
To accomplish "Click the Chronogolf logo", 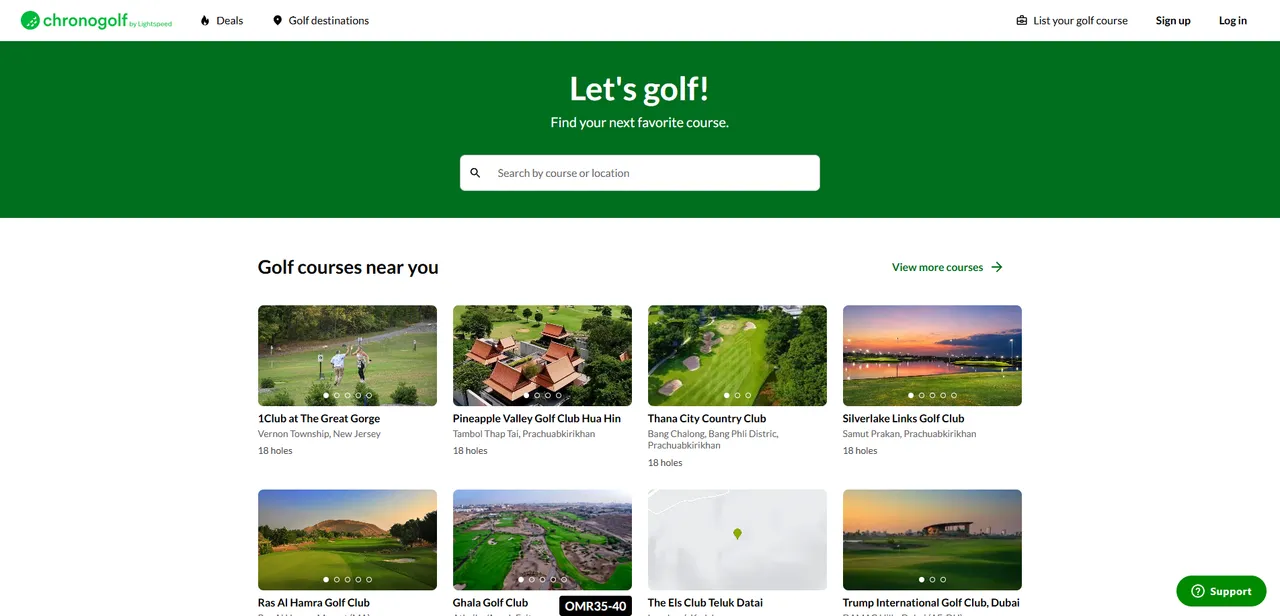I will pyautogui.click(x=96, y=20).
